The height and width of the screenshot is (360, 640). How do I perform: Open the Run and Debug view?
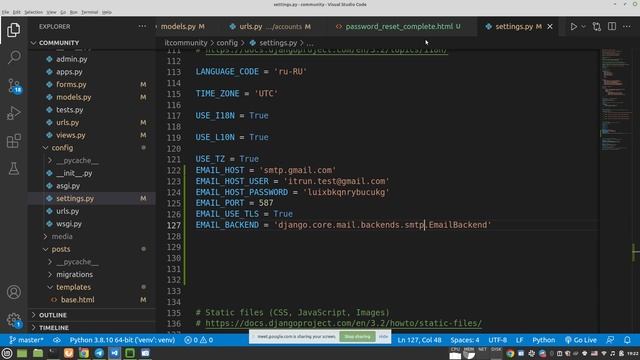pyautogui.click(x=13, y=113)
